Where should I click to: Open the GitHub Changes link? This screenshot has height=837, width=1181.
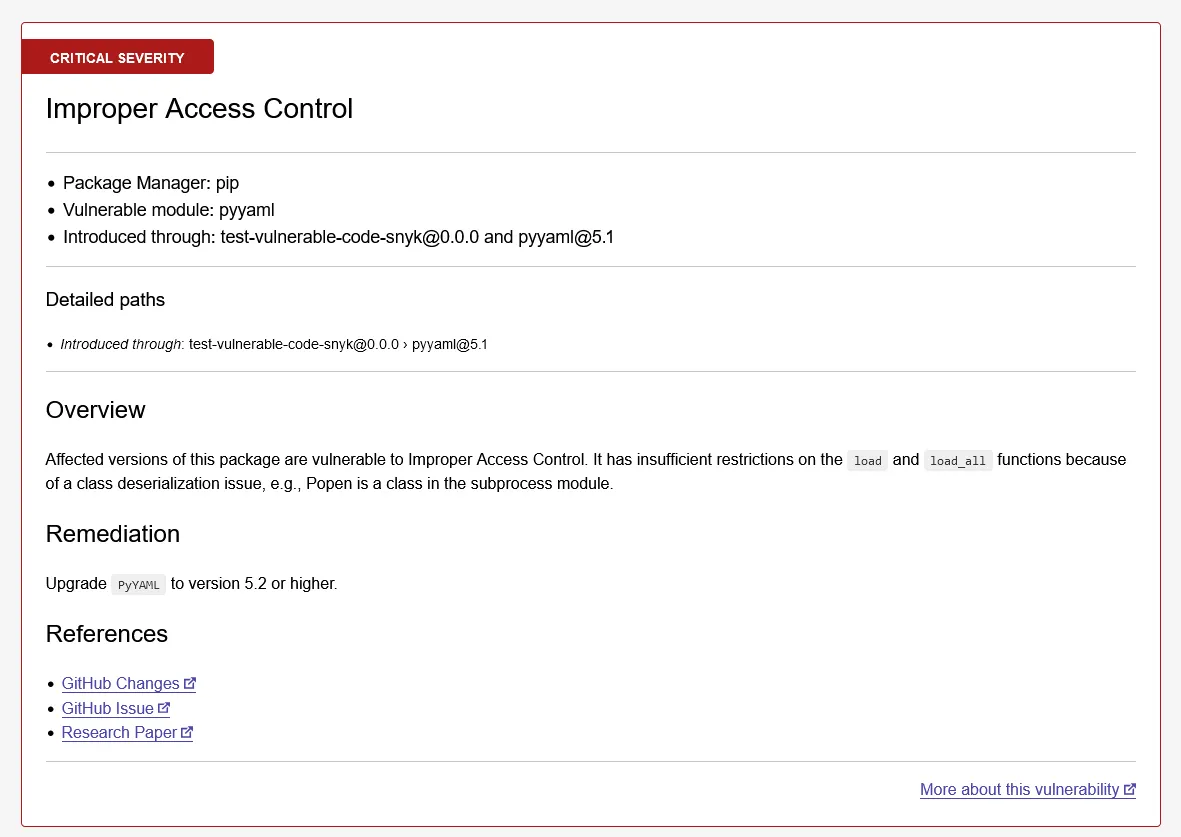click(x=120, y=683)
